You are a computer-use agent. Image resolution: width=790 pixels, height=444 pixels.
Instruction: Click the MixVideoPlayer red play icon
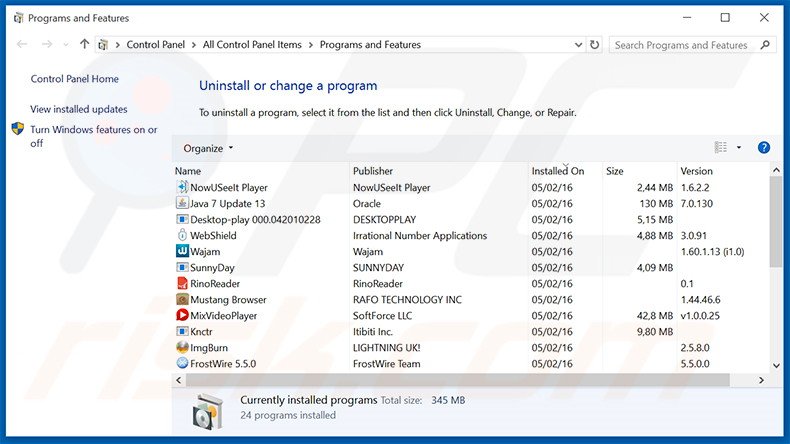point(182,315)
